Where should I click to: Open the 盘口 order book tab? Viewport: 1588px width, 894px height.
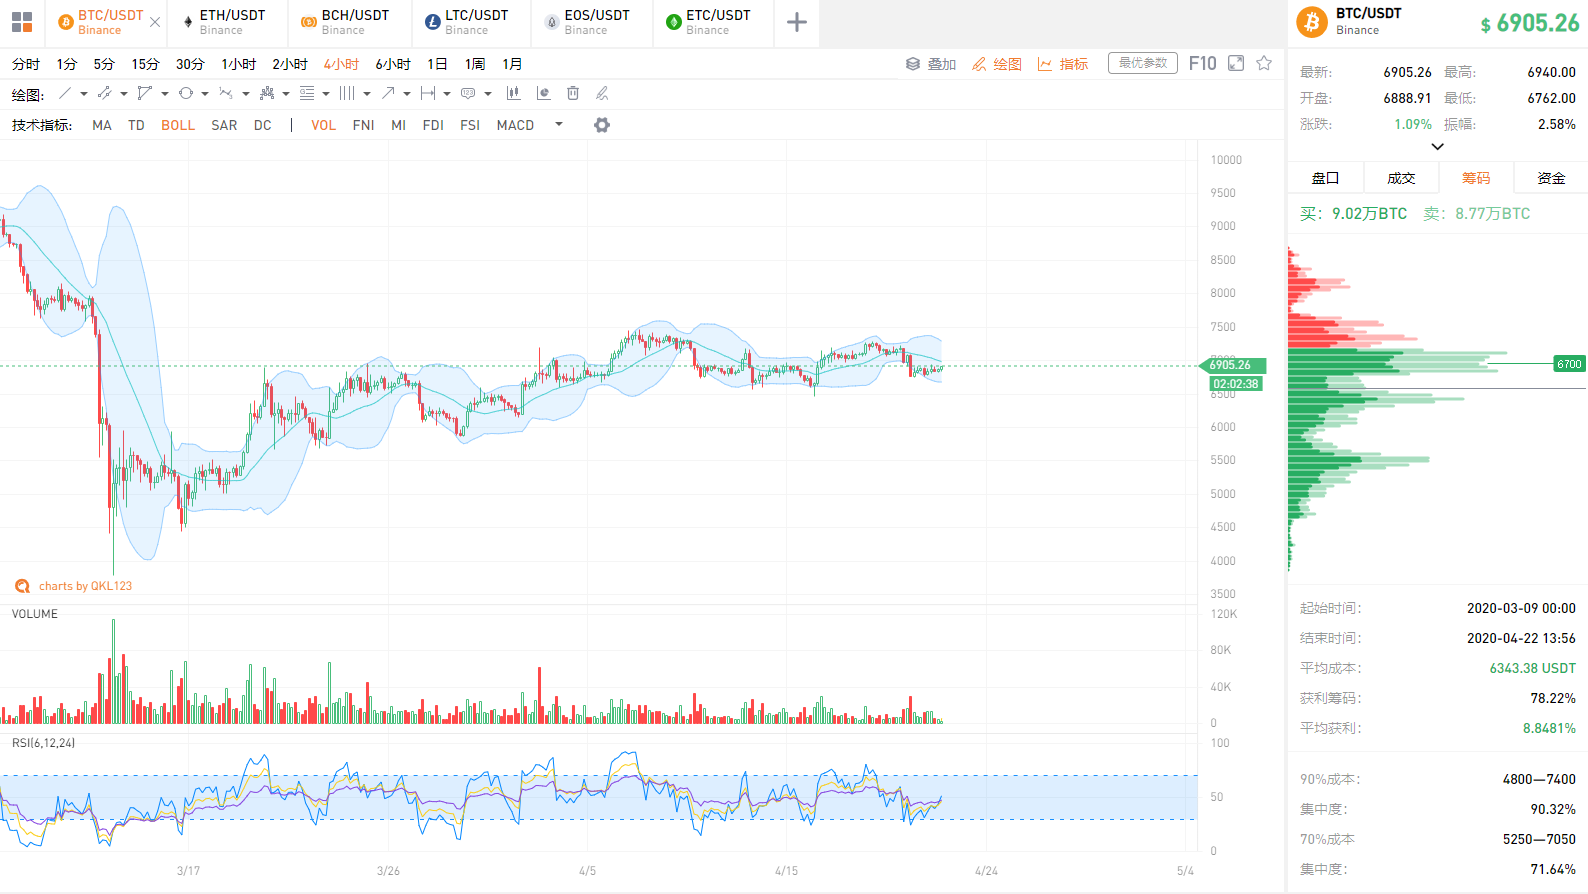pyautogui.click(x=1326, y=178)
